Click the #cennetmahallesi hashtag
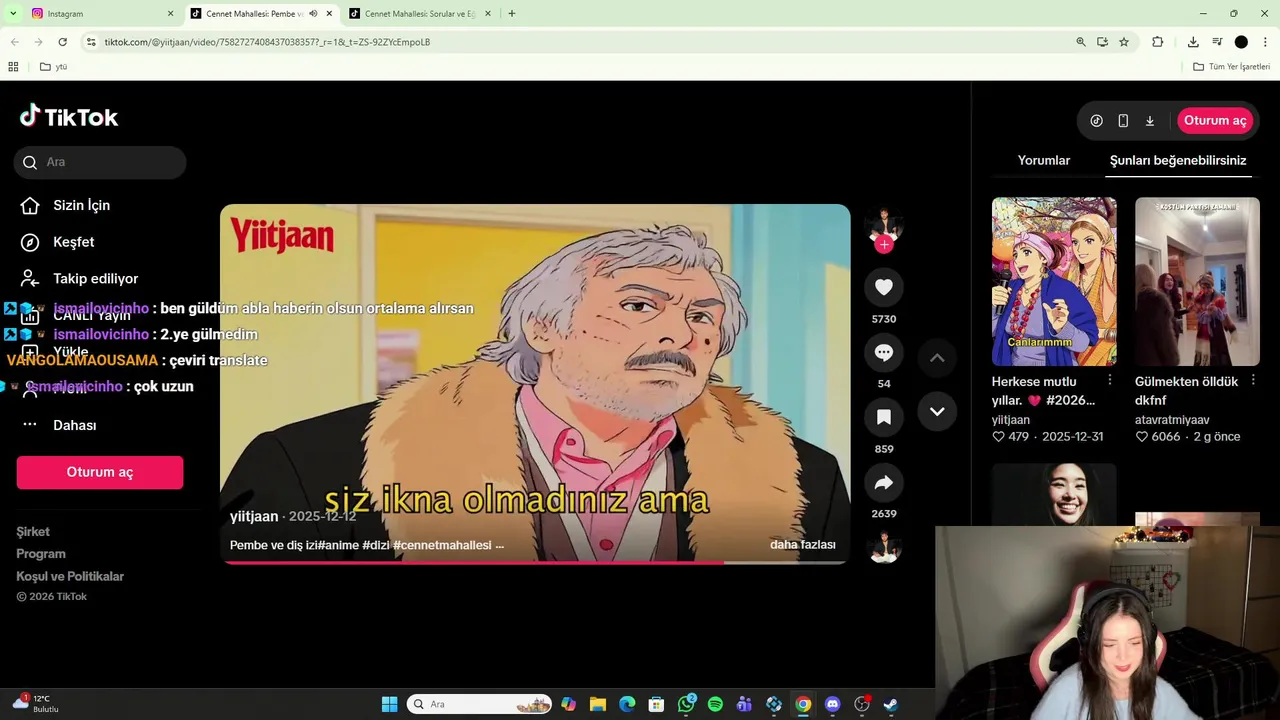The width and height of the screenshot is (1280, 720). click(x=442, y=545)
